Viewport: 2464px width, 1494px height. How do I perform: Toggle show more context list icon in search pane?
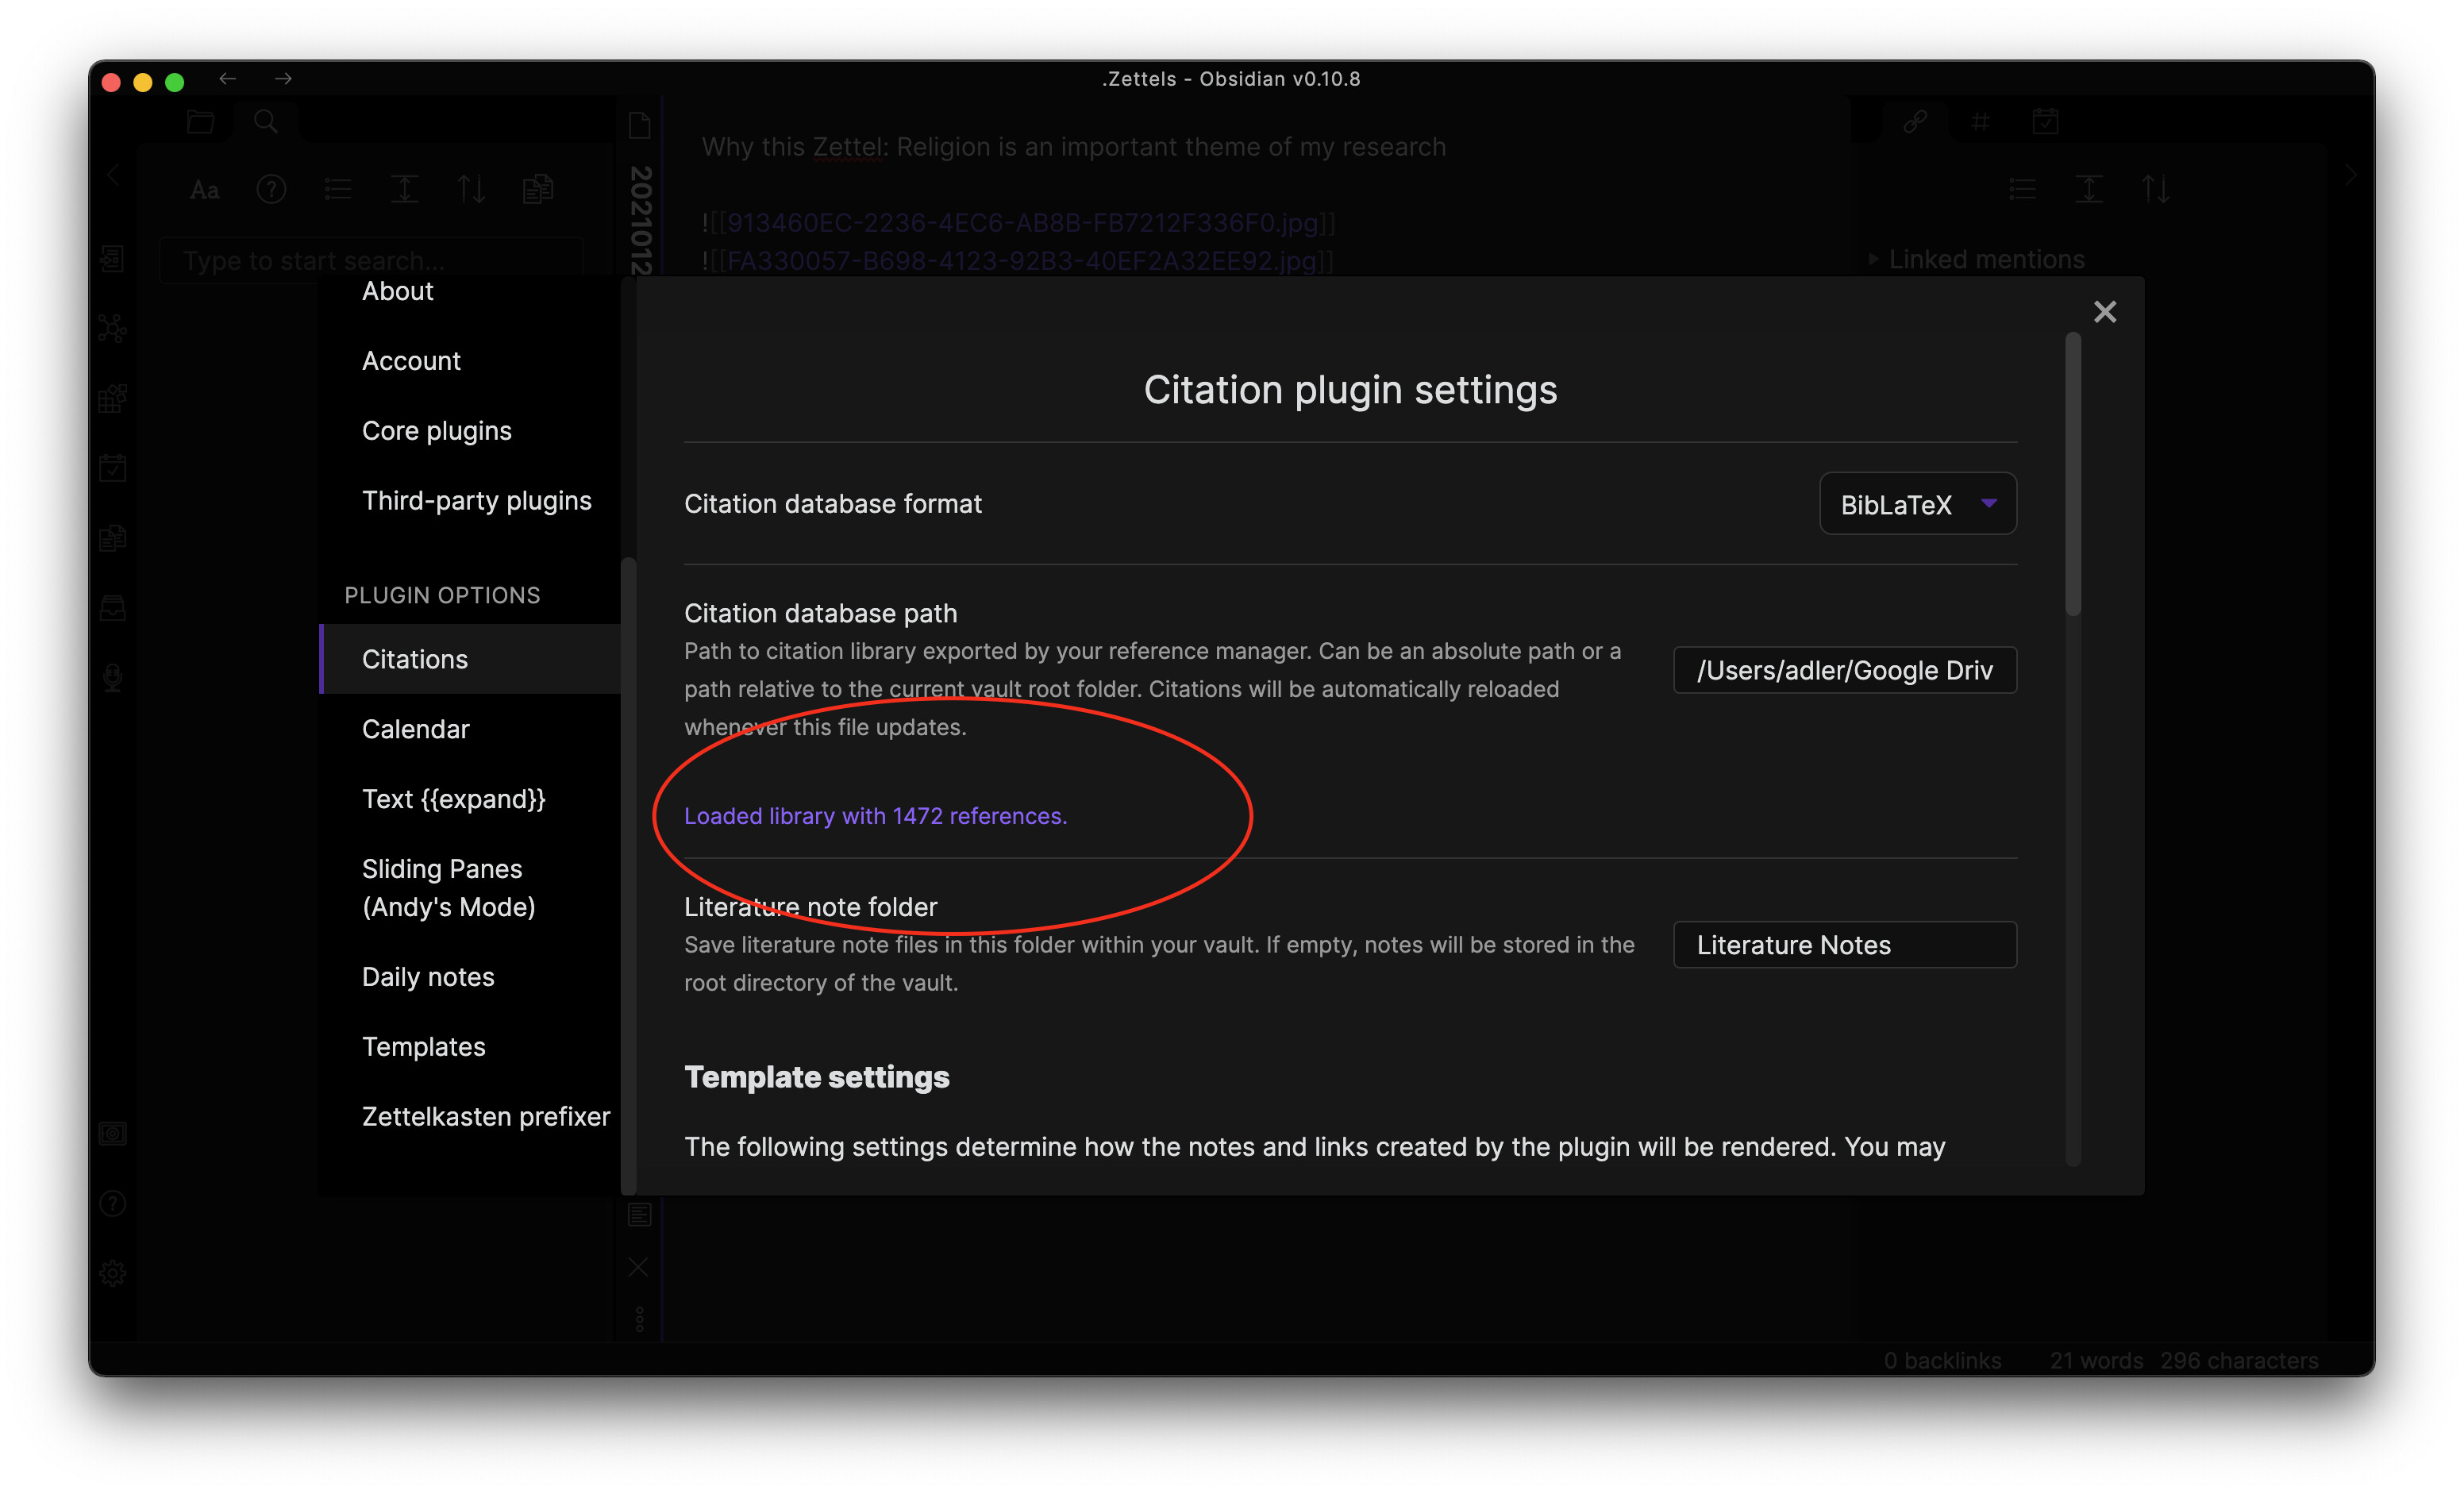coord(338,189)
